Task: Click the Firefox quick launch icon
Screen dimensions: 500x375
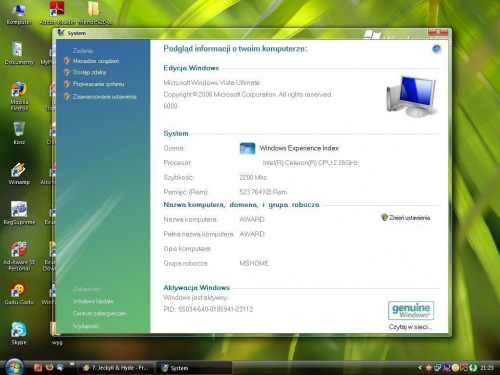Action: [49, 367]
